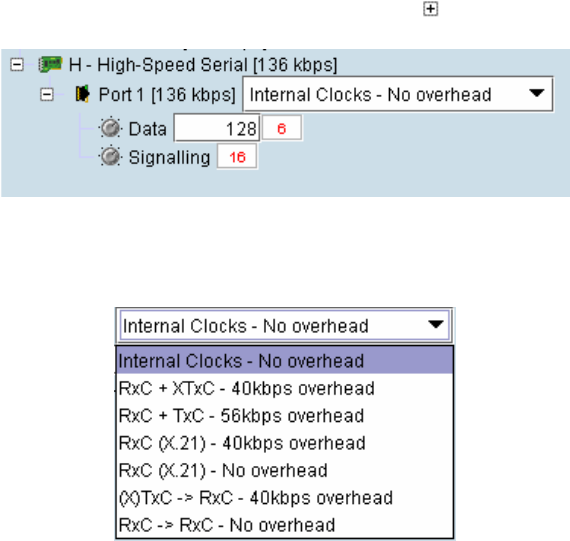Choose RxC (X.21) - No overhead
Image resolution: width=570 pixels, height=541 pixels.
(x=285, y=470)
